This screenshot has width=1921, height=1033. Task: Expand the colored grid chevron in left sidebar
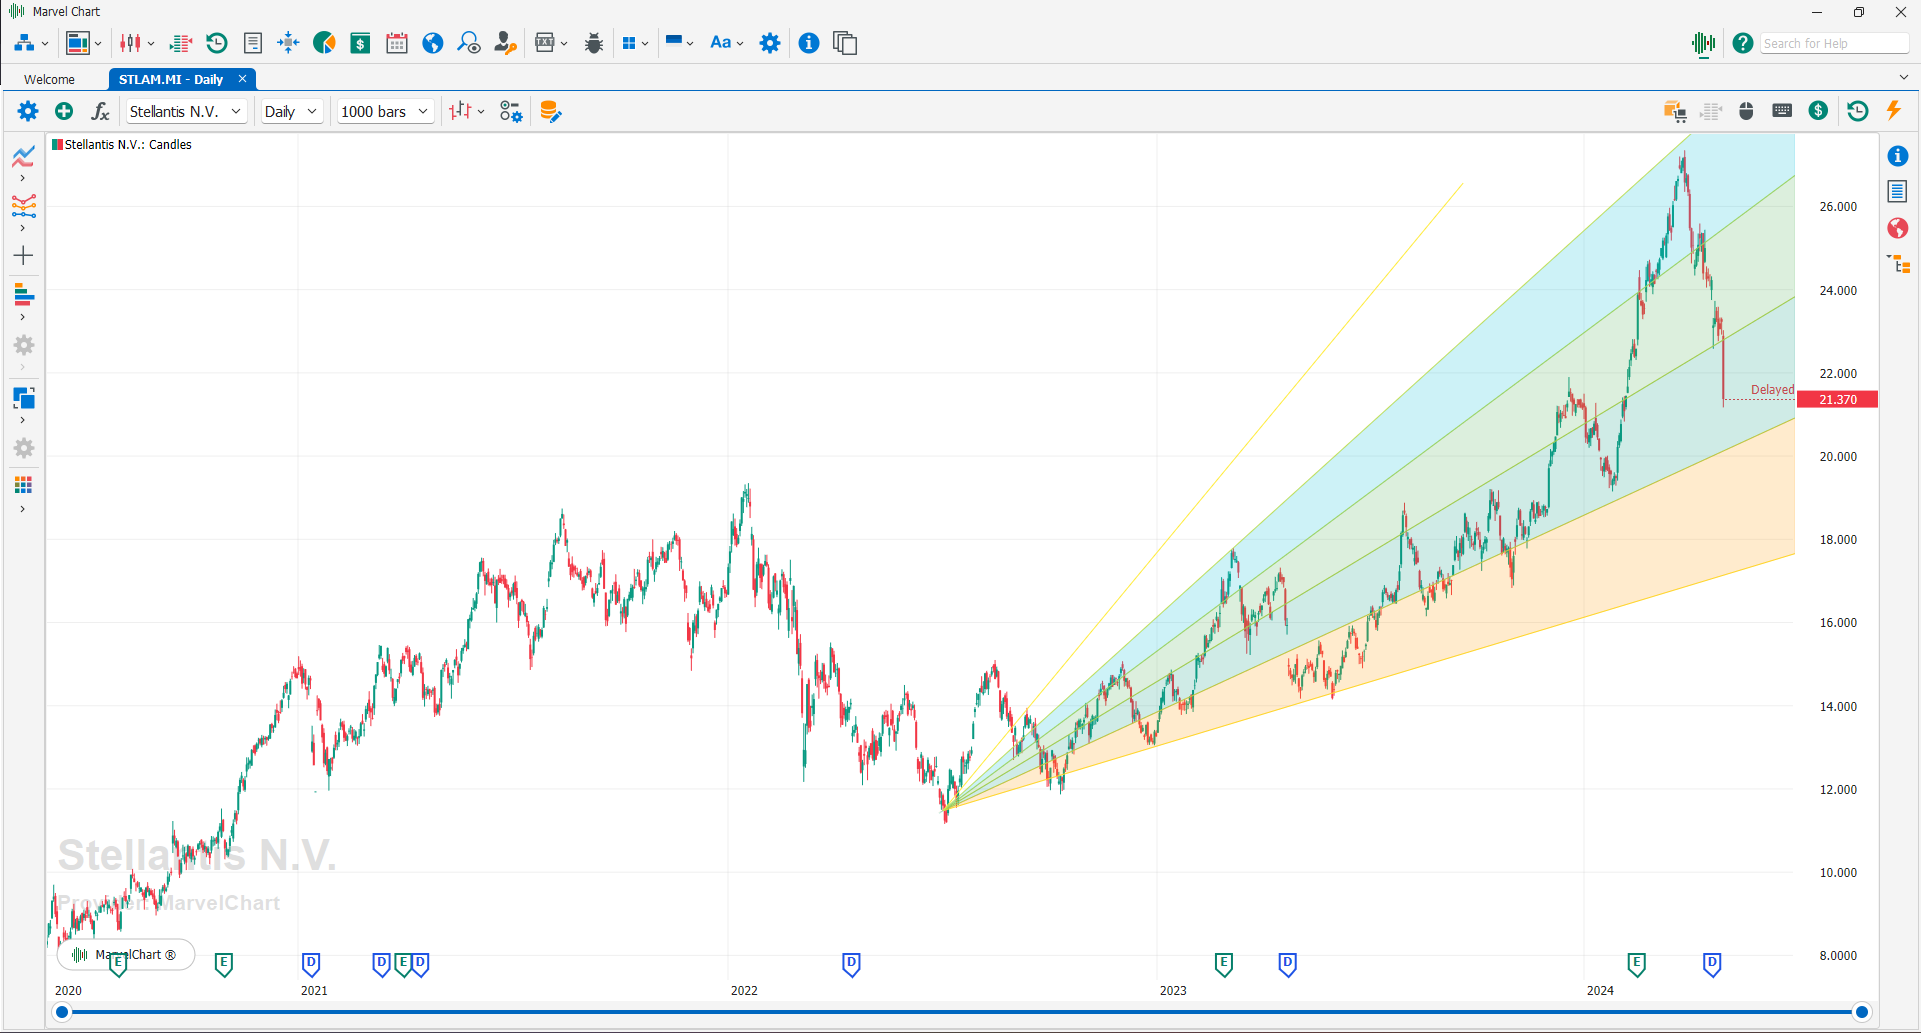point(23,509)
